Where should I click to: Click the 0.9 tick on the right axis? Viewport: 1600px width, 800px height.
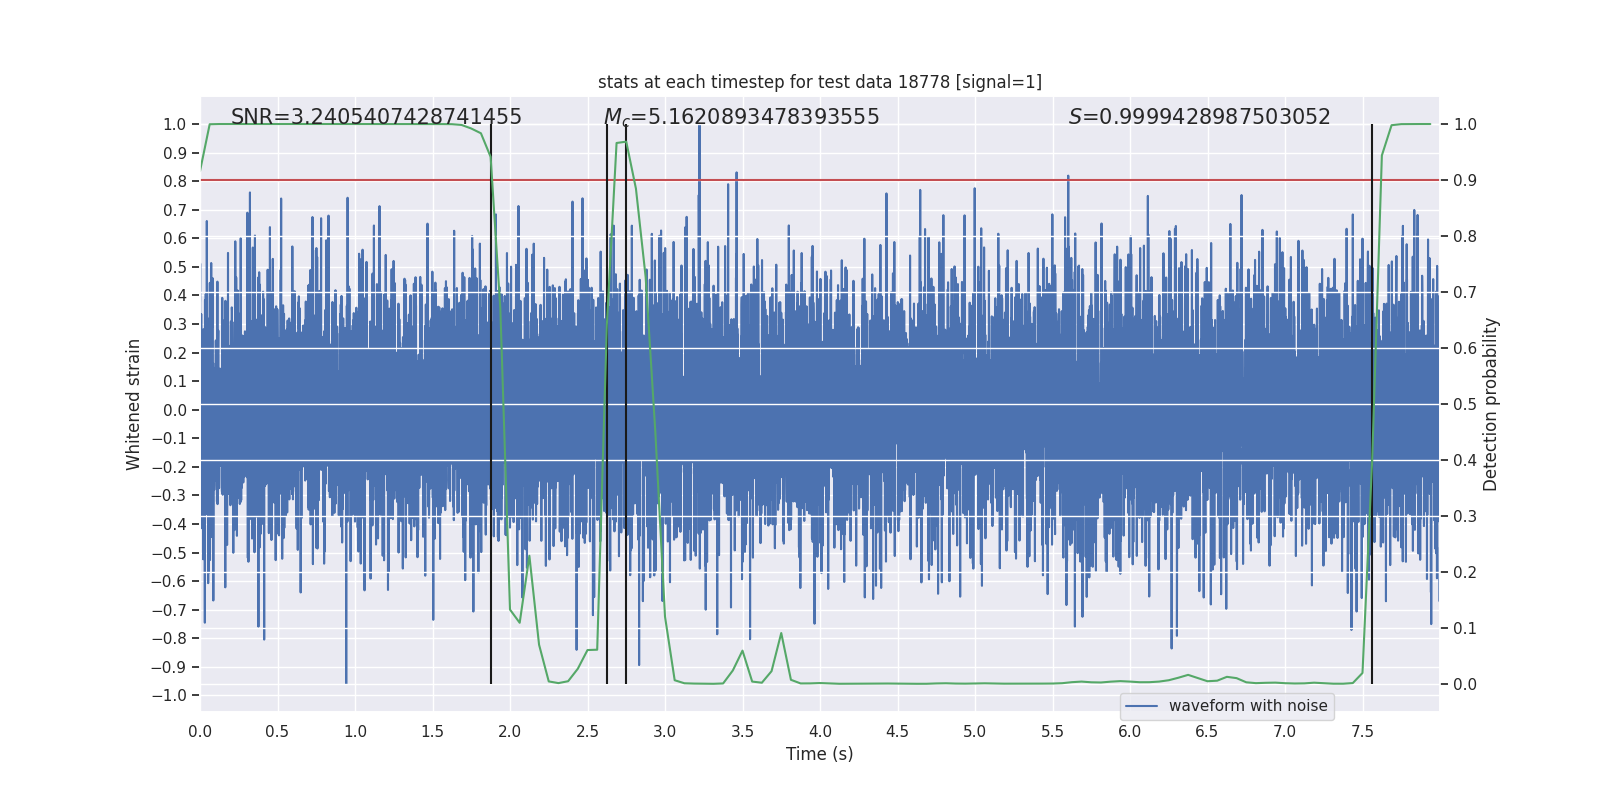coord(1465,181)
